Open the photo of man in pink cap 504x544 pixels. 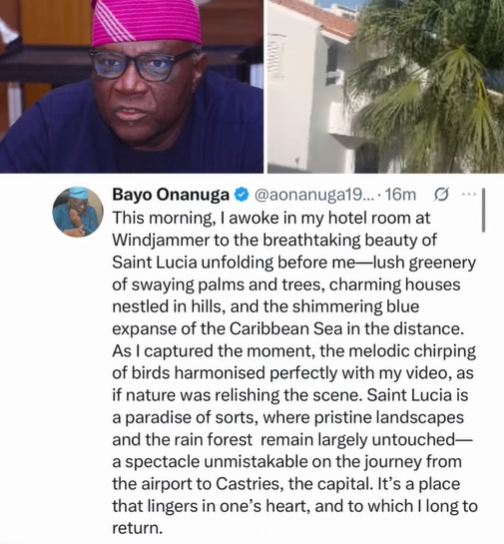[x=131, y=86]
